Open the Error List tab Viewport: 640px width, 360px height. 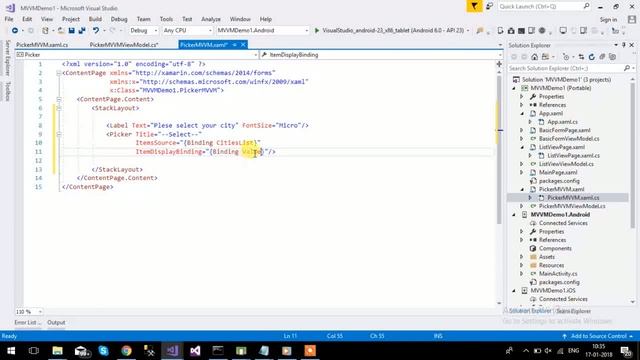[27, 322]
